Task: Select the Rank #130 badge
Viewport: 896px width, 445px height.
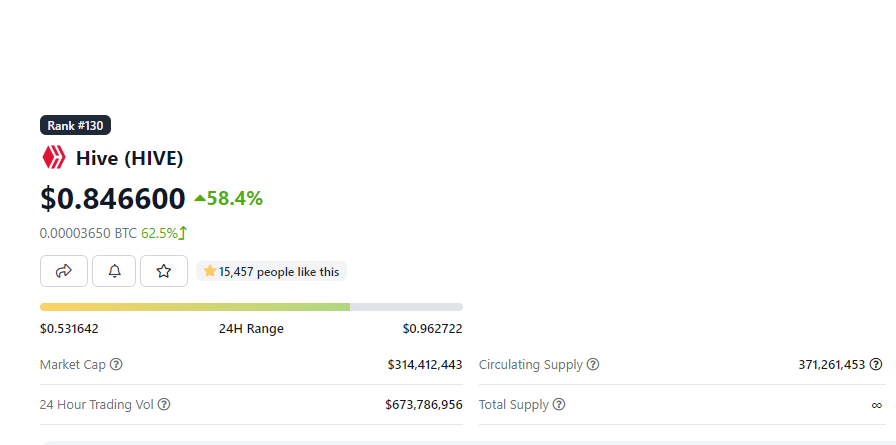Action: [x=75, y=125]
